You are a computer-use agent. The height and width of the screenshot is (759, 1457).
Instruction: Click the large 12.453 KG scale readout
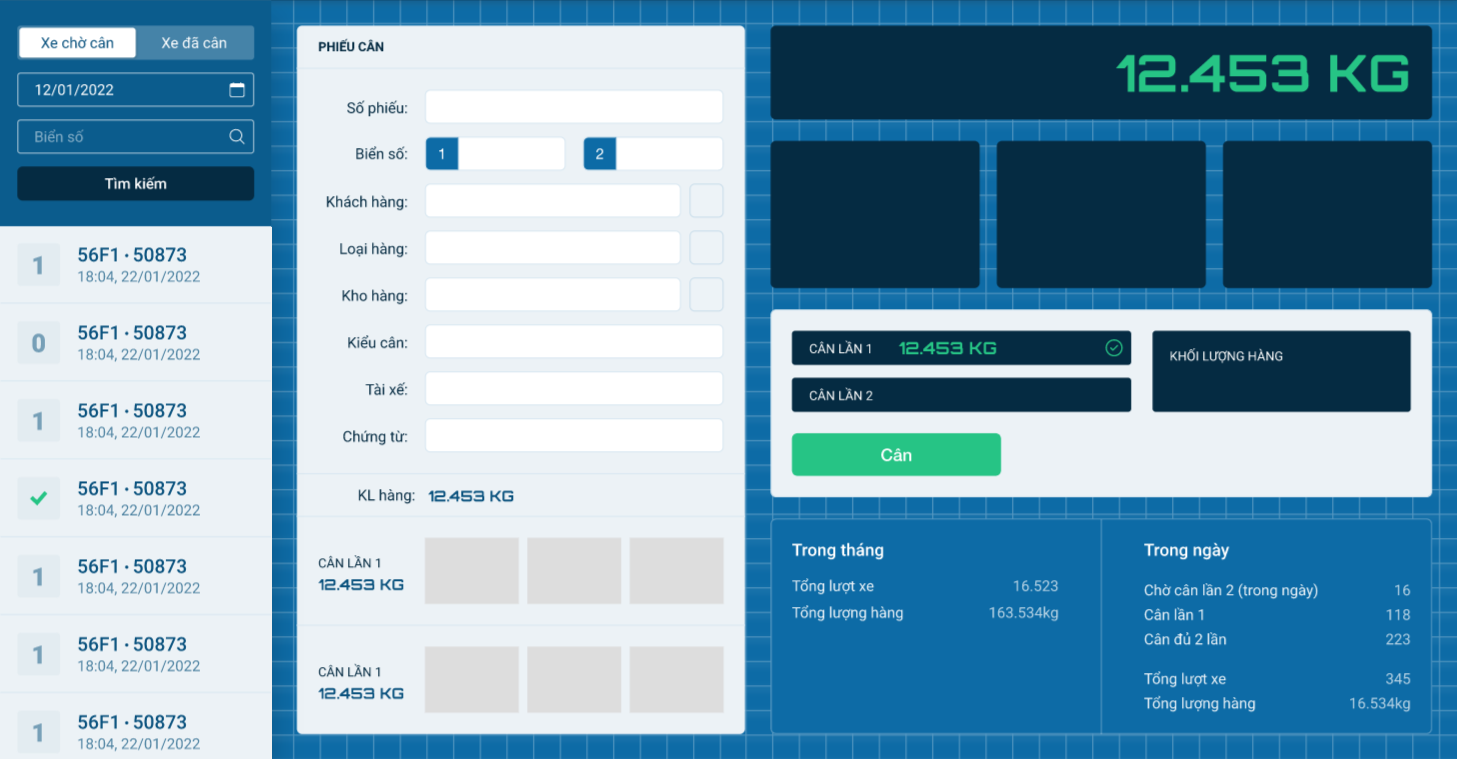point(1262,73)
